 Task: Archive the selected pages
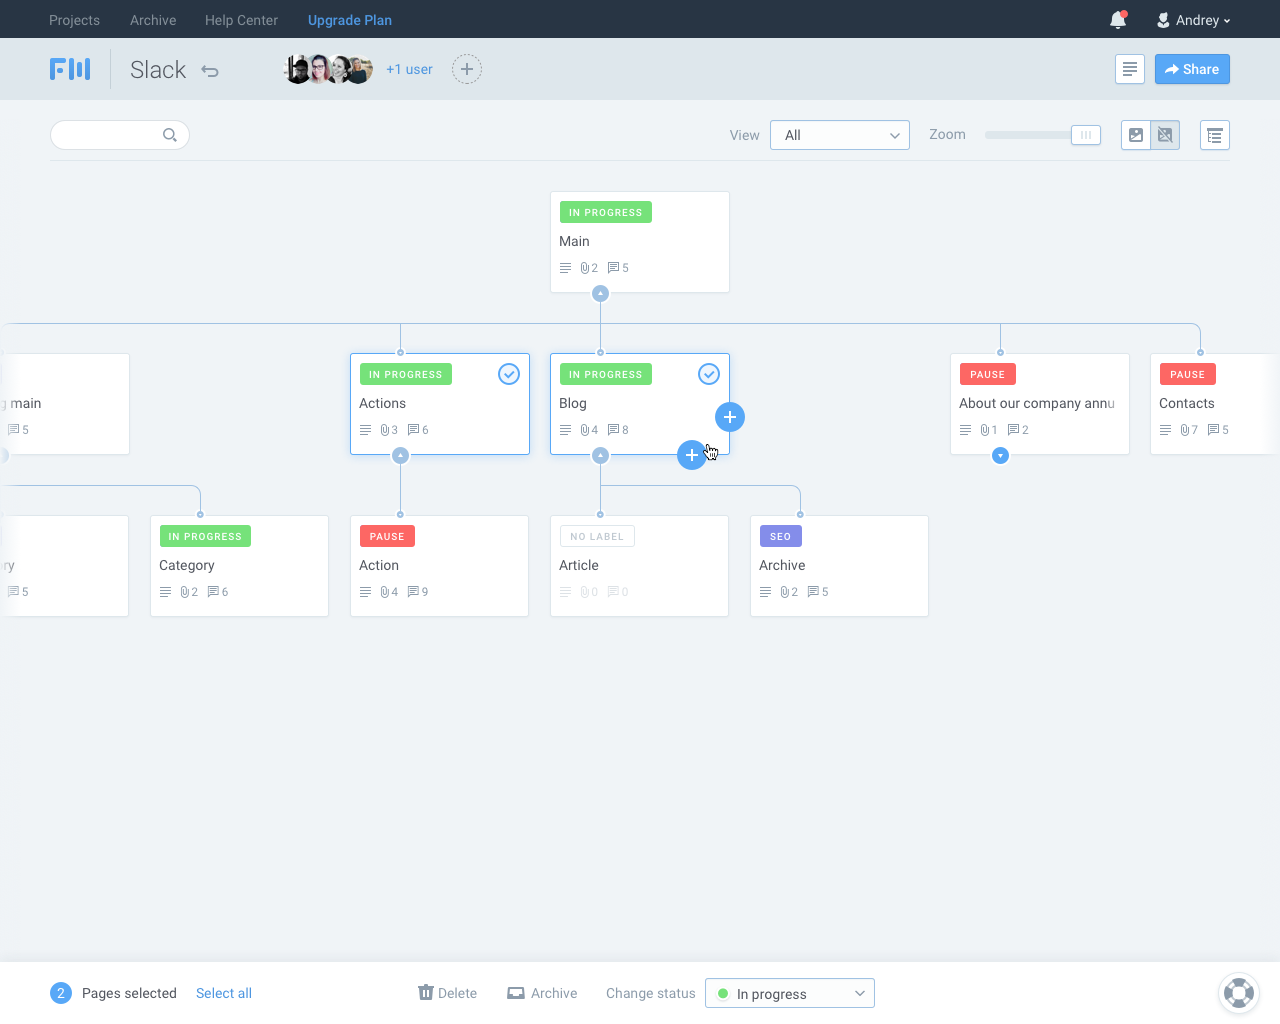pyautogui.click(x=542, y=993)
